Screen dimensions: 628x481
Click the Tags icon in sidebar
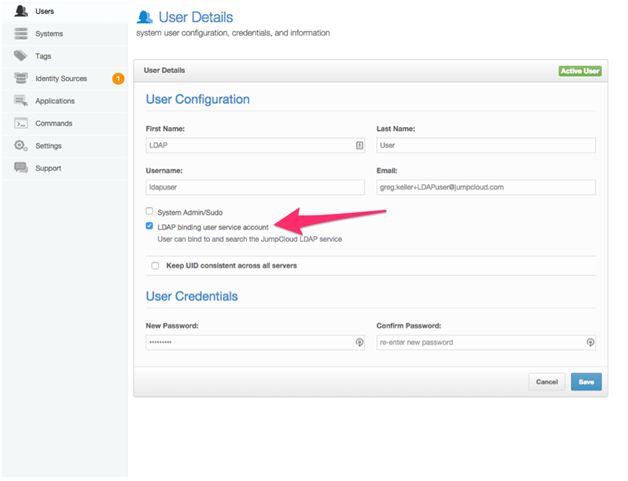[21, 56]
